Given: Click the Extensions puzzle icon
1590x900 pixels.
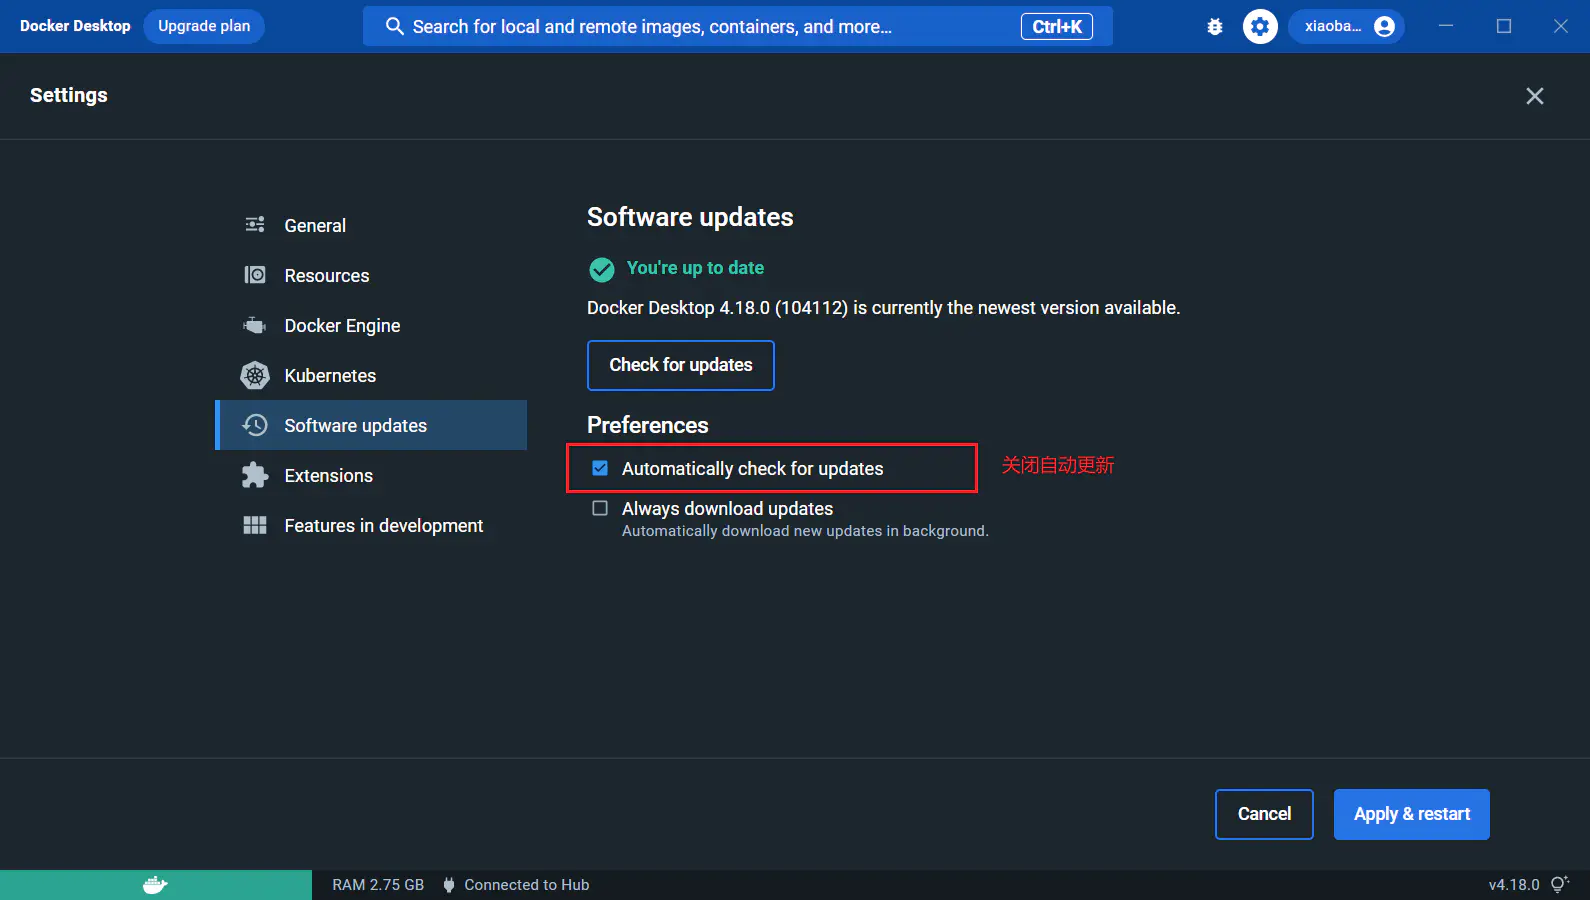Looking at the screenshot, I should click(255, 475).
